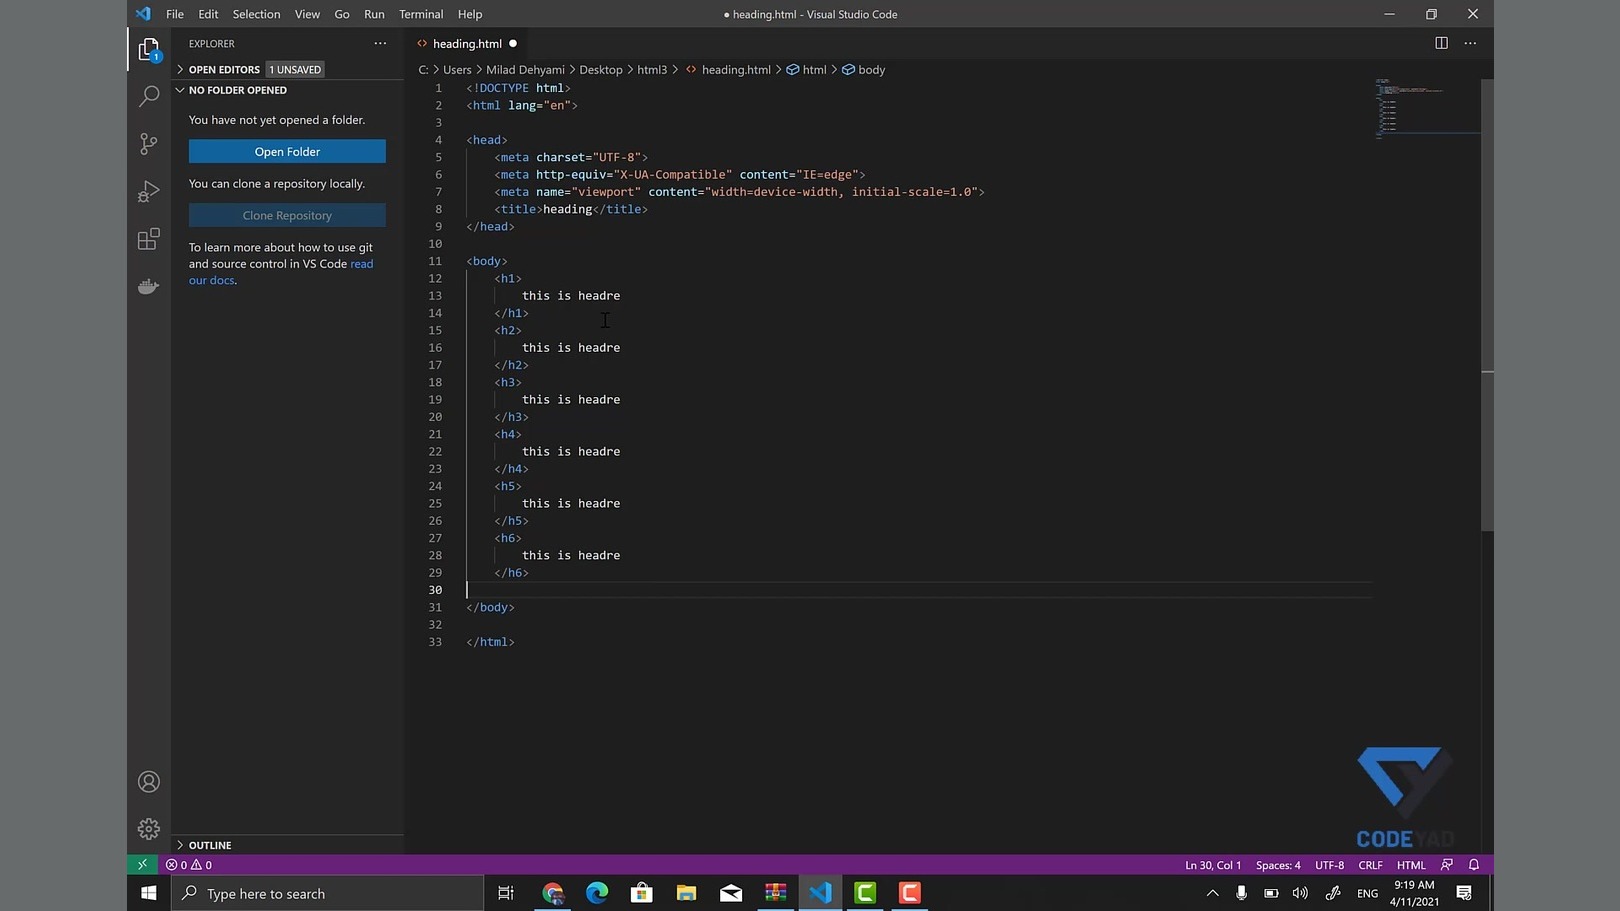Open the Docker view in activity bar
1620x911 pixels.
149,287
